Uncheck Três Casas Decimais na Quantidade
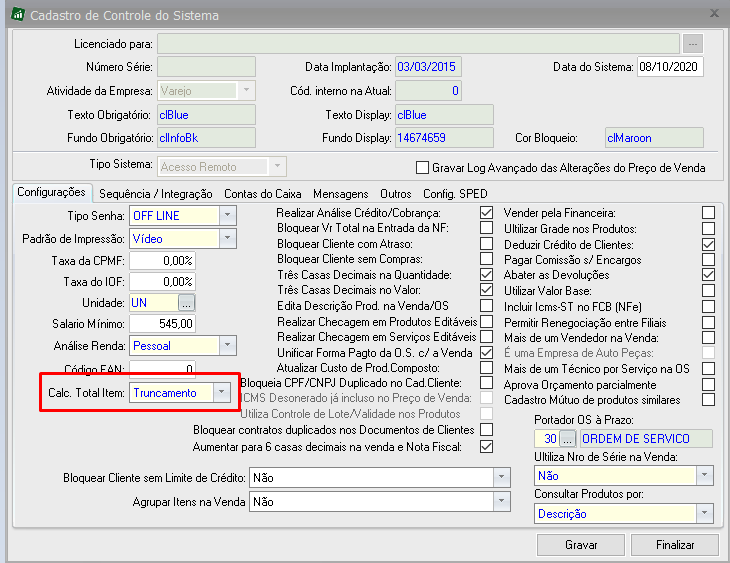The height and width of the screenshot is (563, 730). click(487, 274)
